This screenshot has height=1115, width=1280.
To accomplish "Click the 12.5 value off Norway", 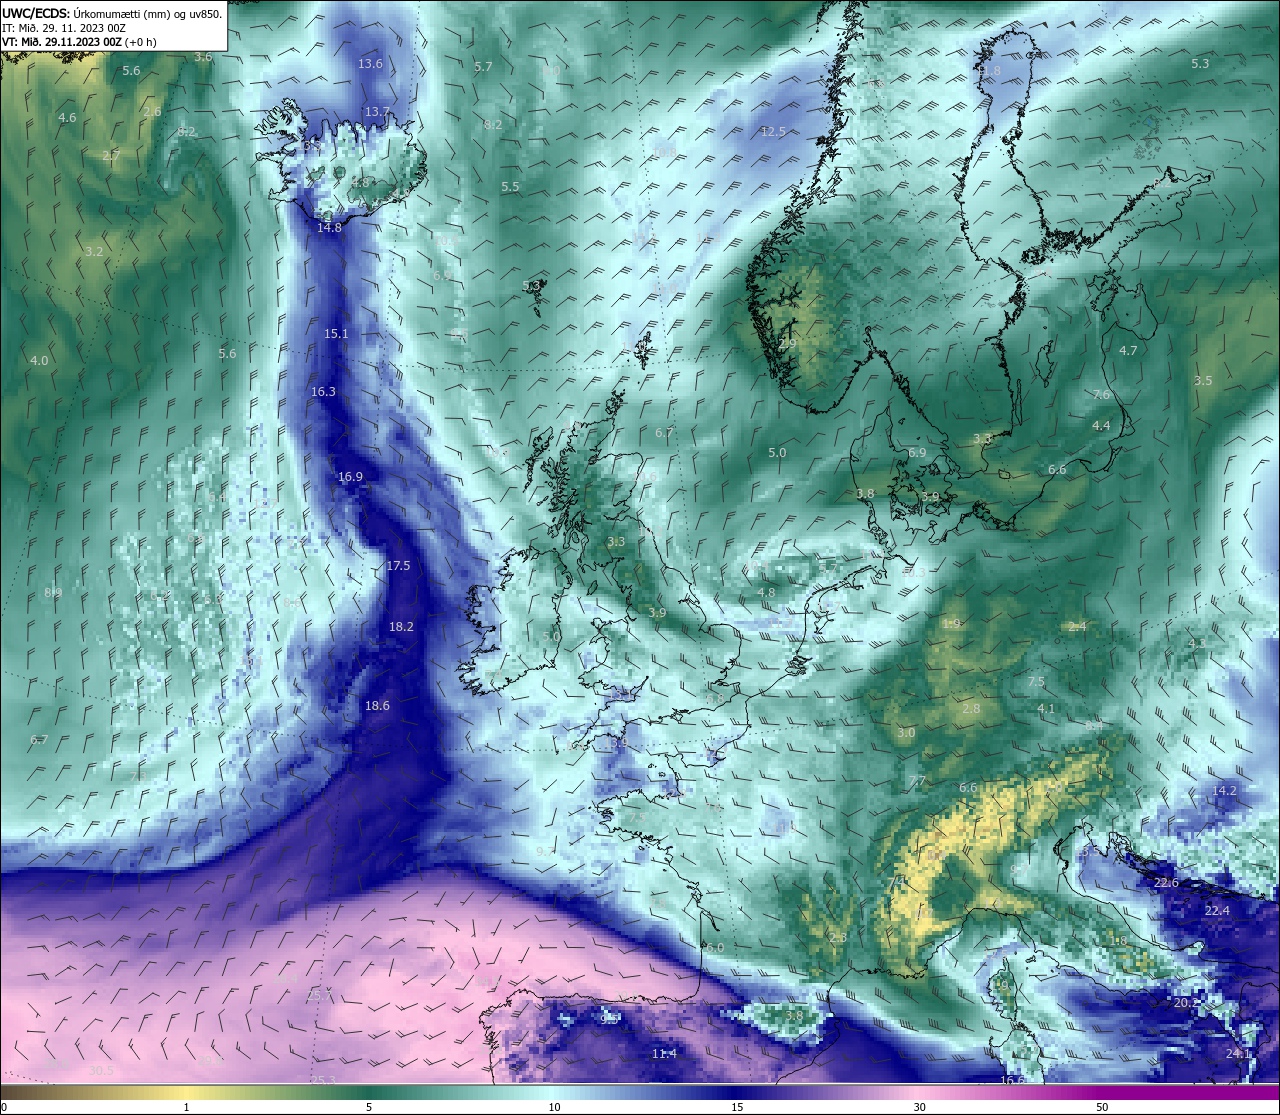I will tap(773, 132).
